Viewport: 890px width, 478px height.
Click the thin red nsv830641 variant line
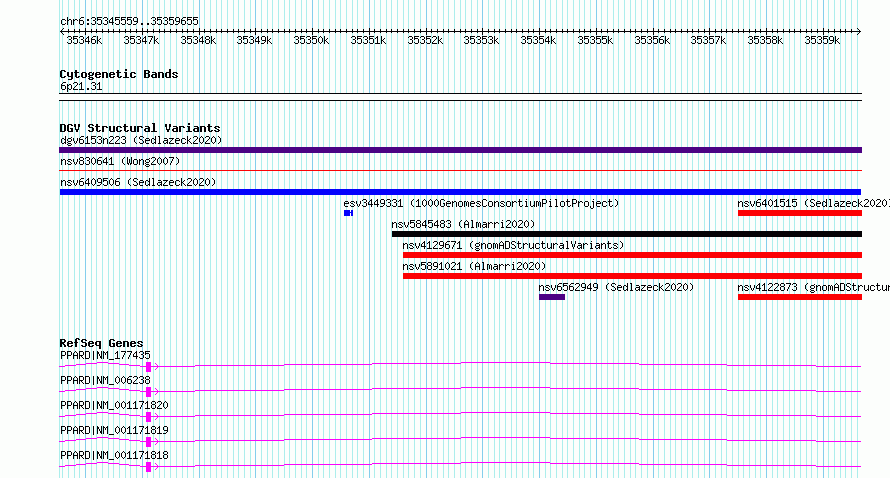(x=460, y=170)
